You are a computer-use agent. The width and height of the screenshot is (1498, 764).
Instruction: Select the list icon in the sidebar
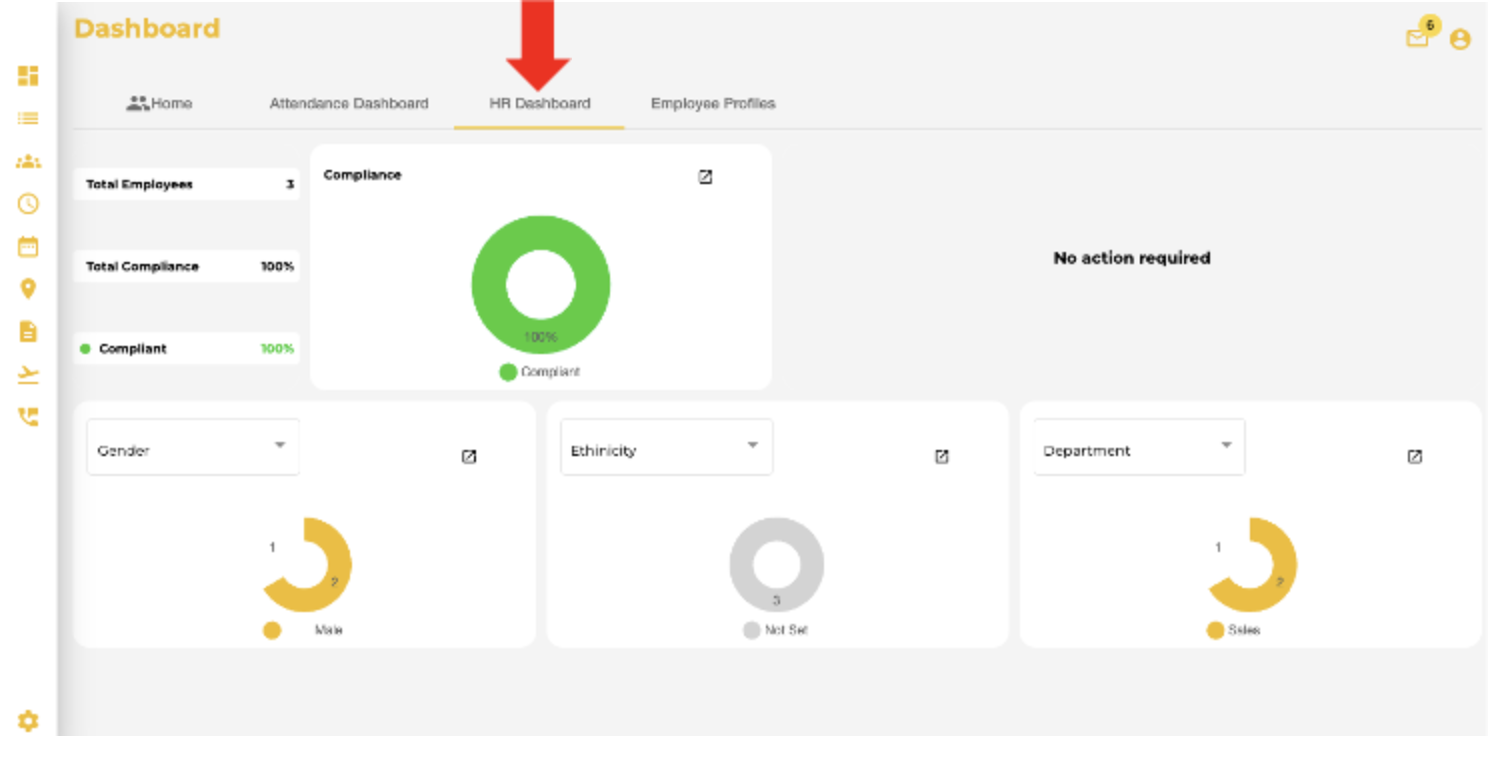tap(28, 117)
